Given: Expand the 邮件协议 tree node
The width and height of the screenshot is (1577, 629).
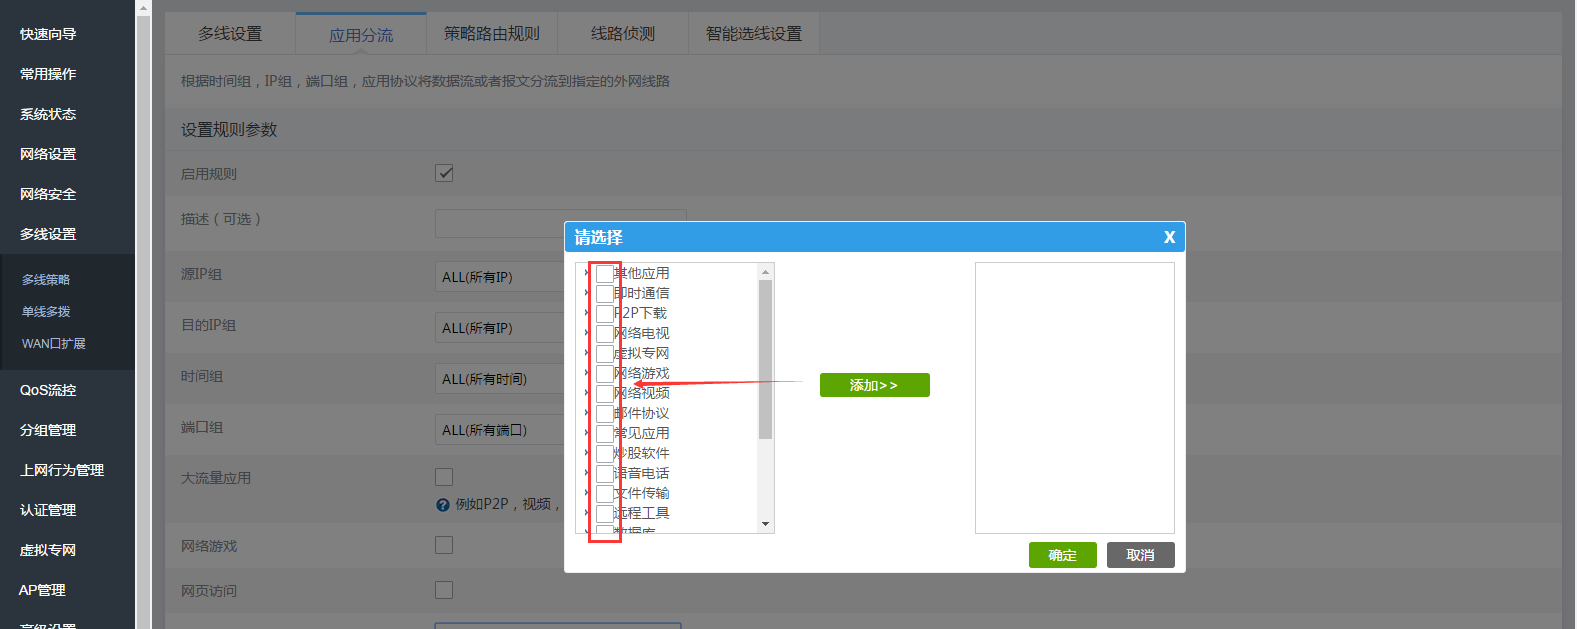Looking at the screenshot, I should (x=586, y=413).
